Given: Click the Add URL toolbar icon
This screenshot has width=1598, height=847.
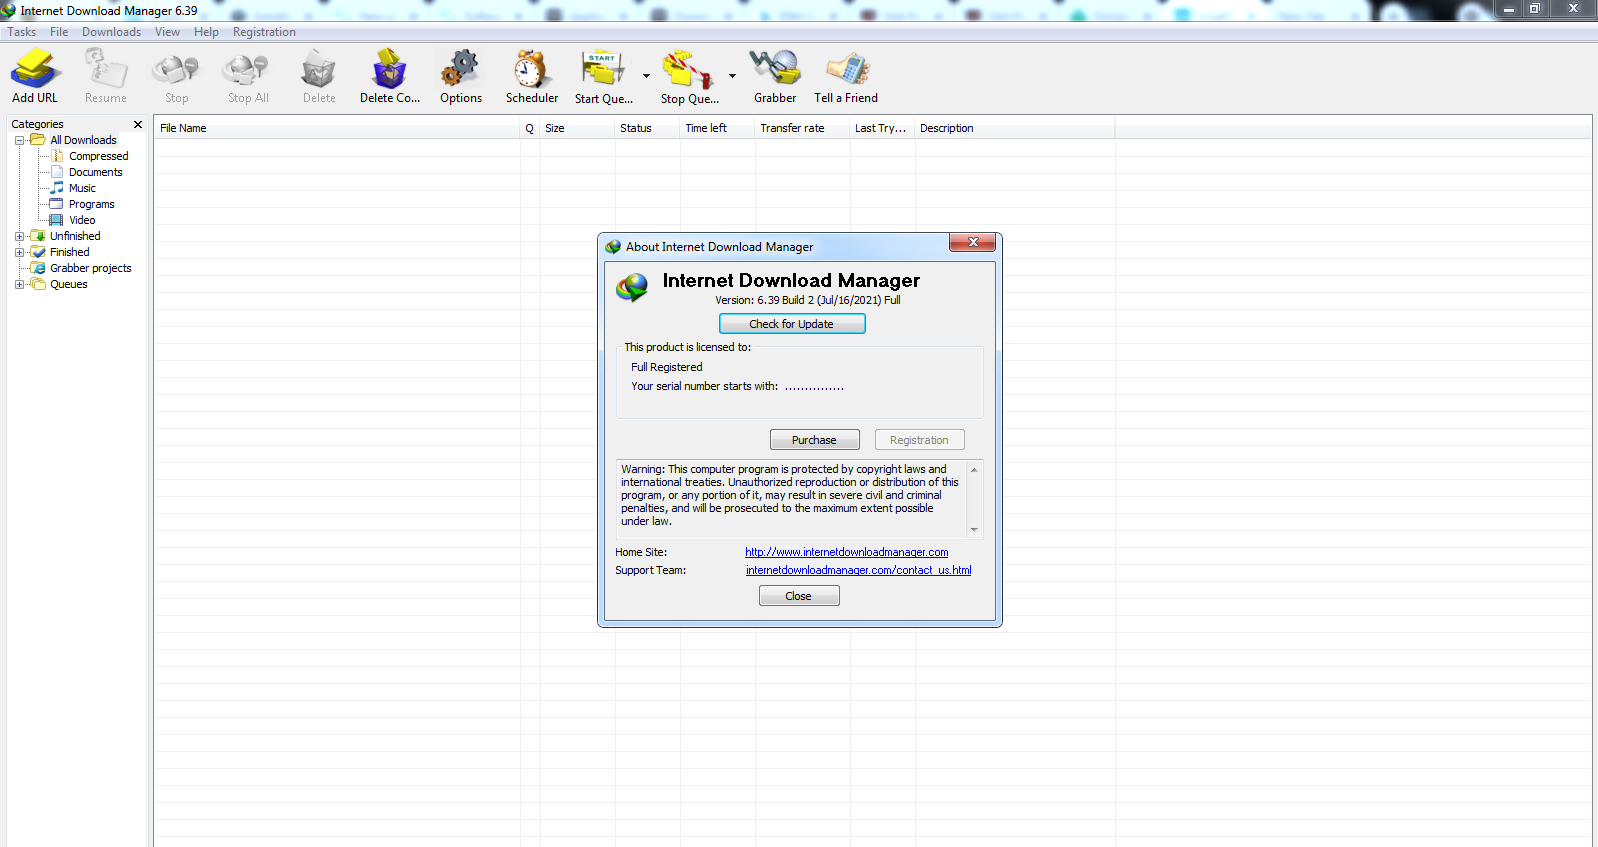Looking at the screenshot, I should 35,70.
